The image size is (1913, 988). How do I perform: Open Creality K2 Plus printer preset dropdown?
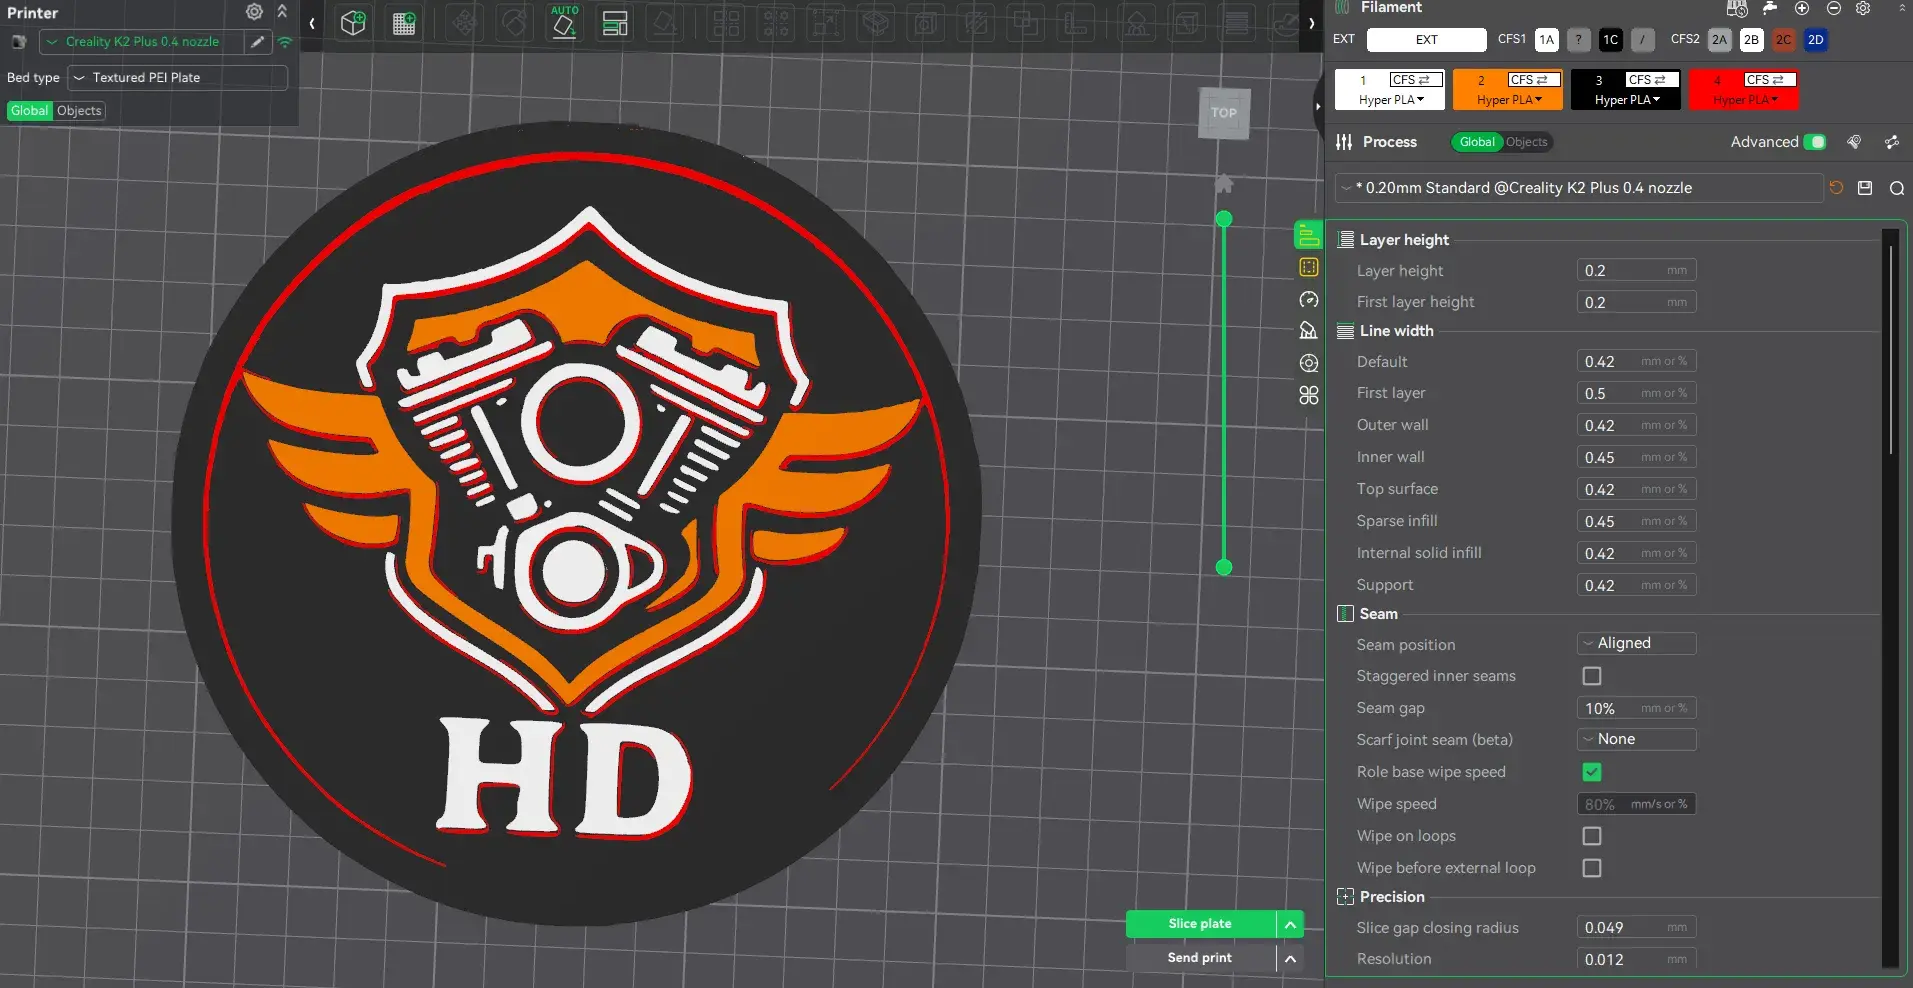(143, 42)
